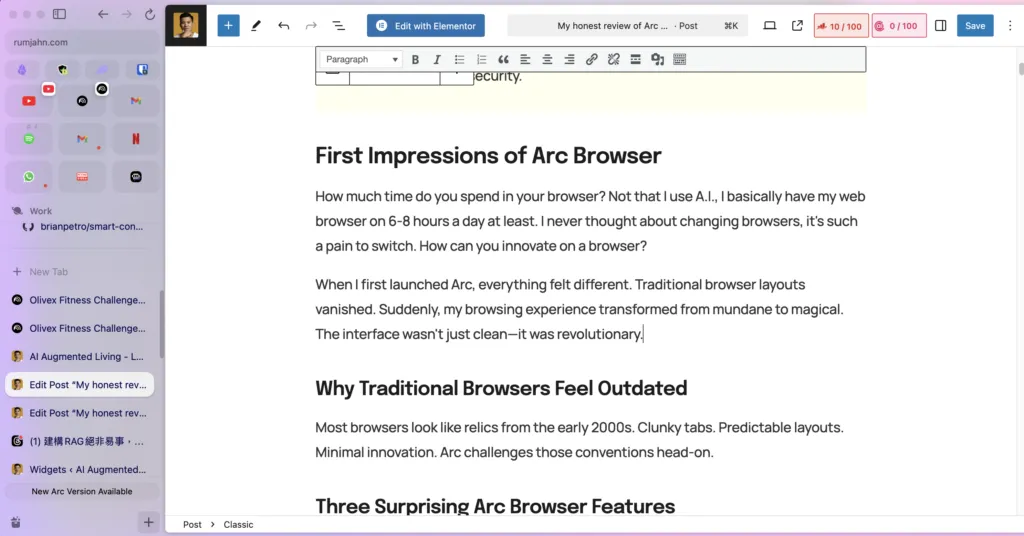Toggle the settings sidebar panel
Image resolution: width=1024 pixels, height=536 pixels.
click(x=940, y=26)
